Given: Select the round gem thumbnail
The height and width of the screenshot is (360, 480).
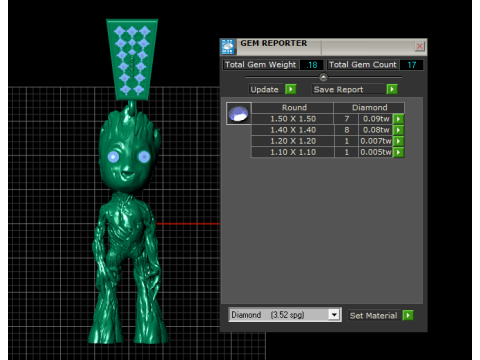Looking at the screenshot, I should coord(239,113).
